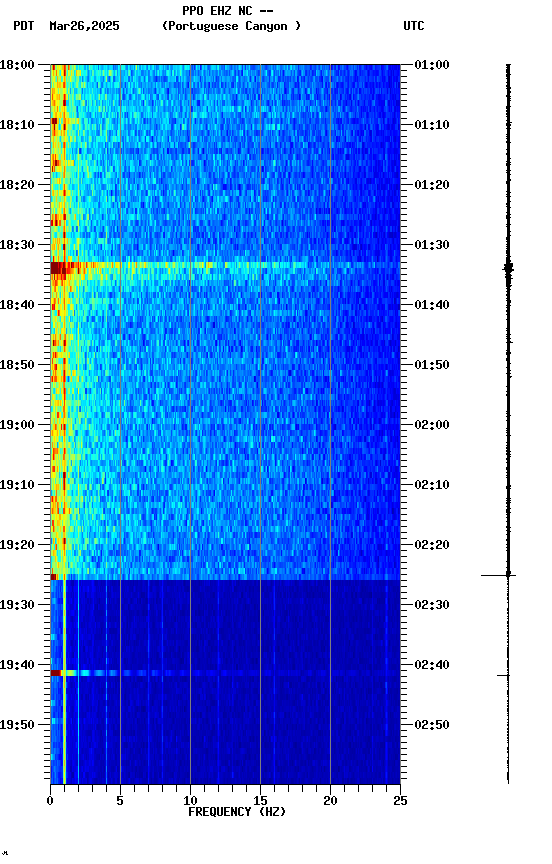Click the '19:00' PDT time label
The height and width of the screenshot is (864, 552).
point(17,425)
